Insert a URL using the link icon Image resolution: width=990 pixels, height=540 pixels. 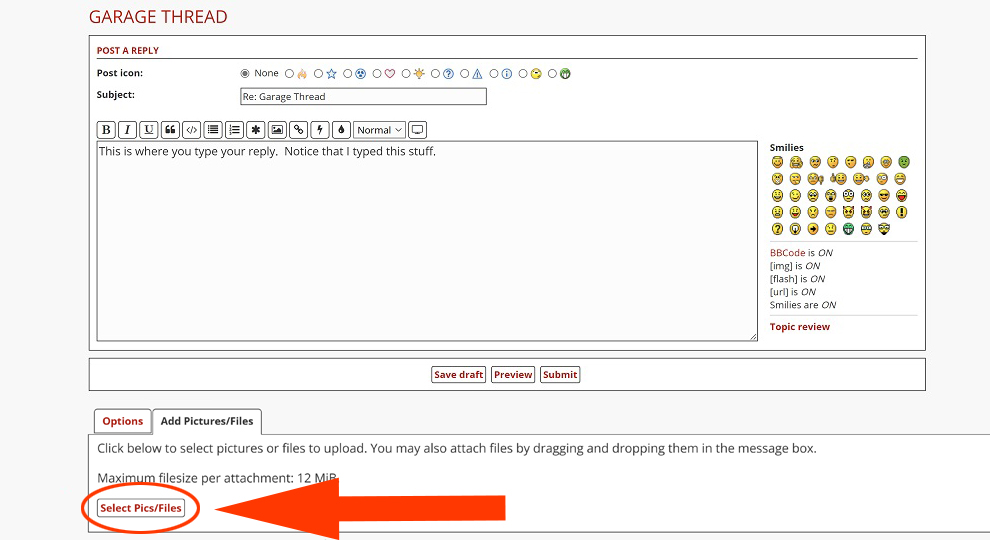pyautogui.click(x=298, y=130)
